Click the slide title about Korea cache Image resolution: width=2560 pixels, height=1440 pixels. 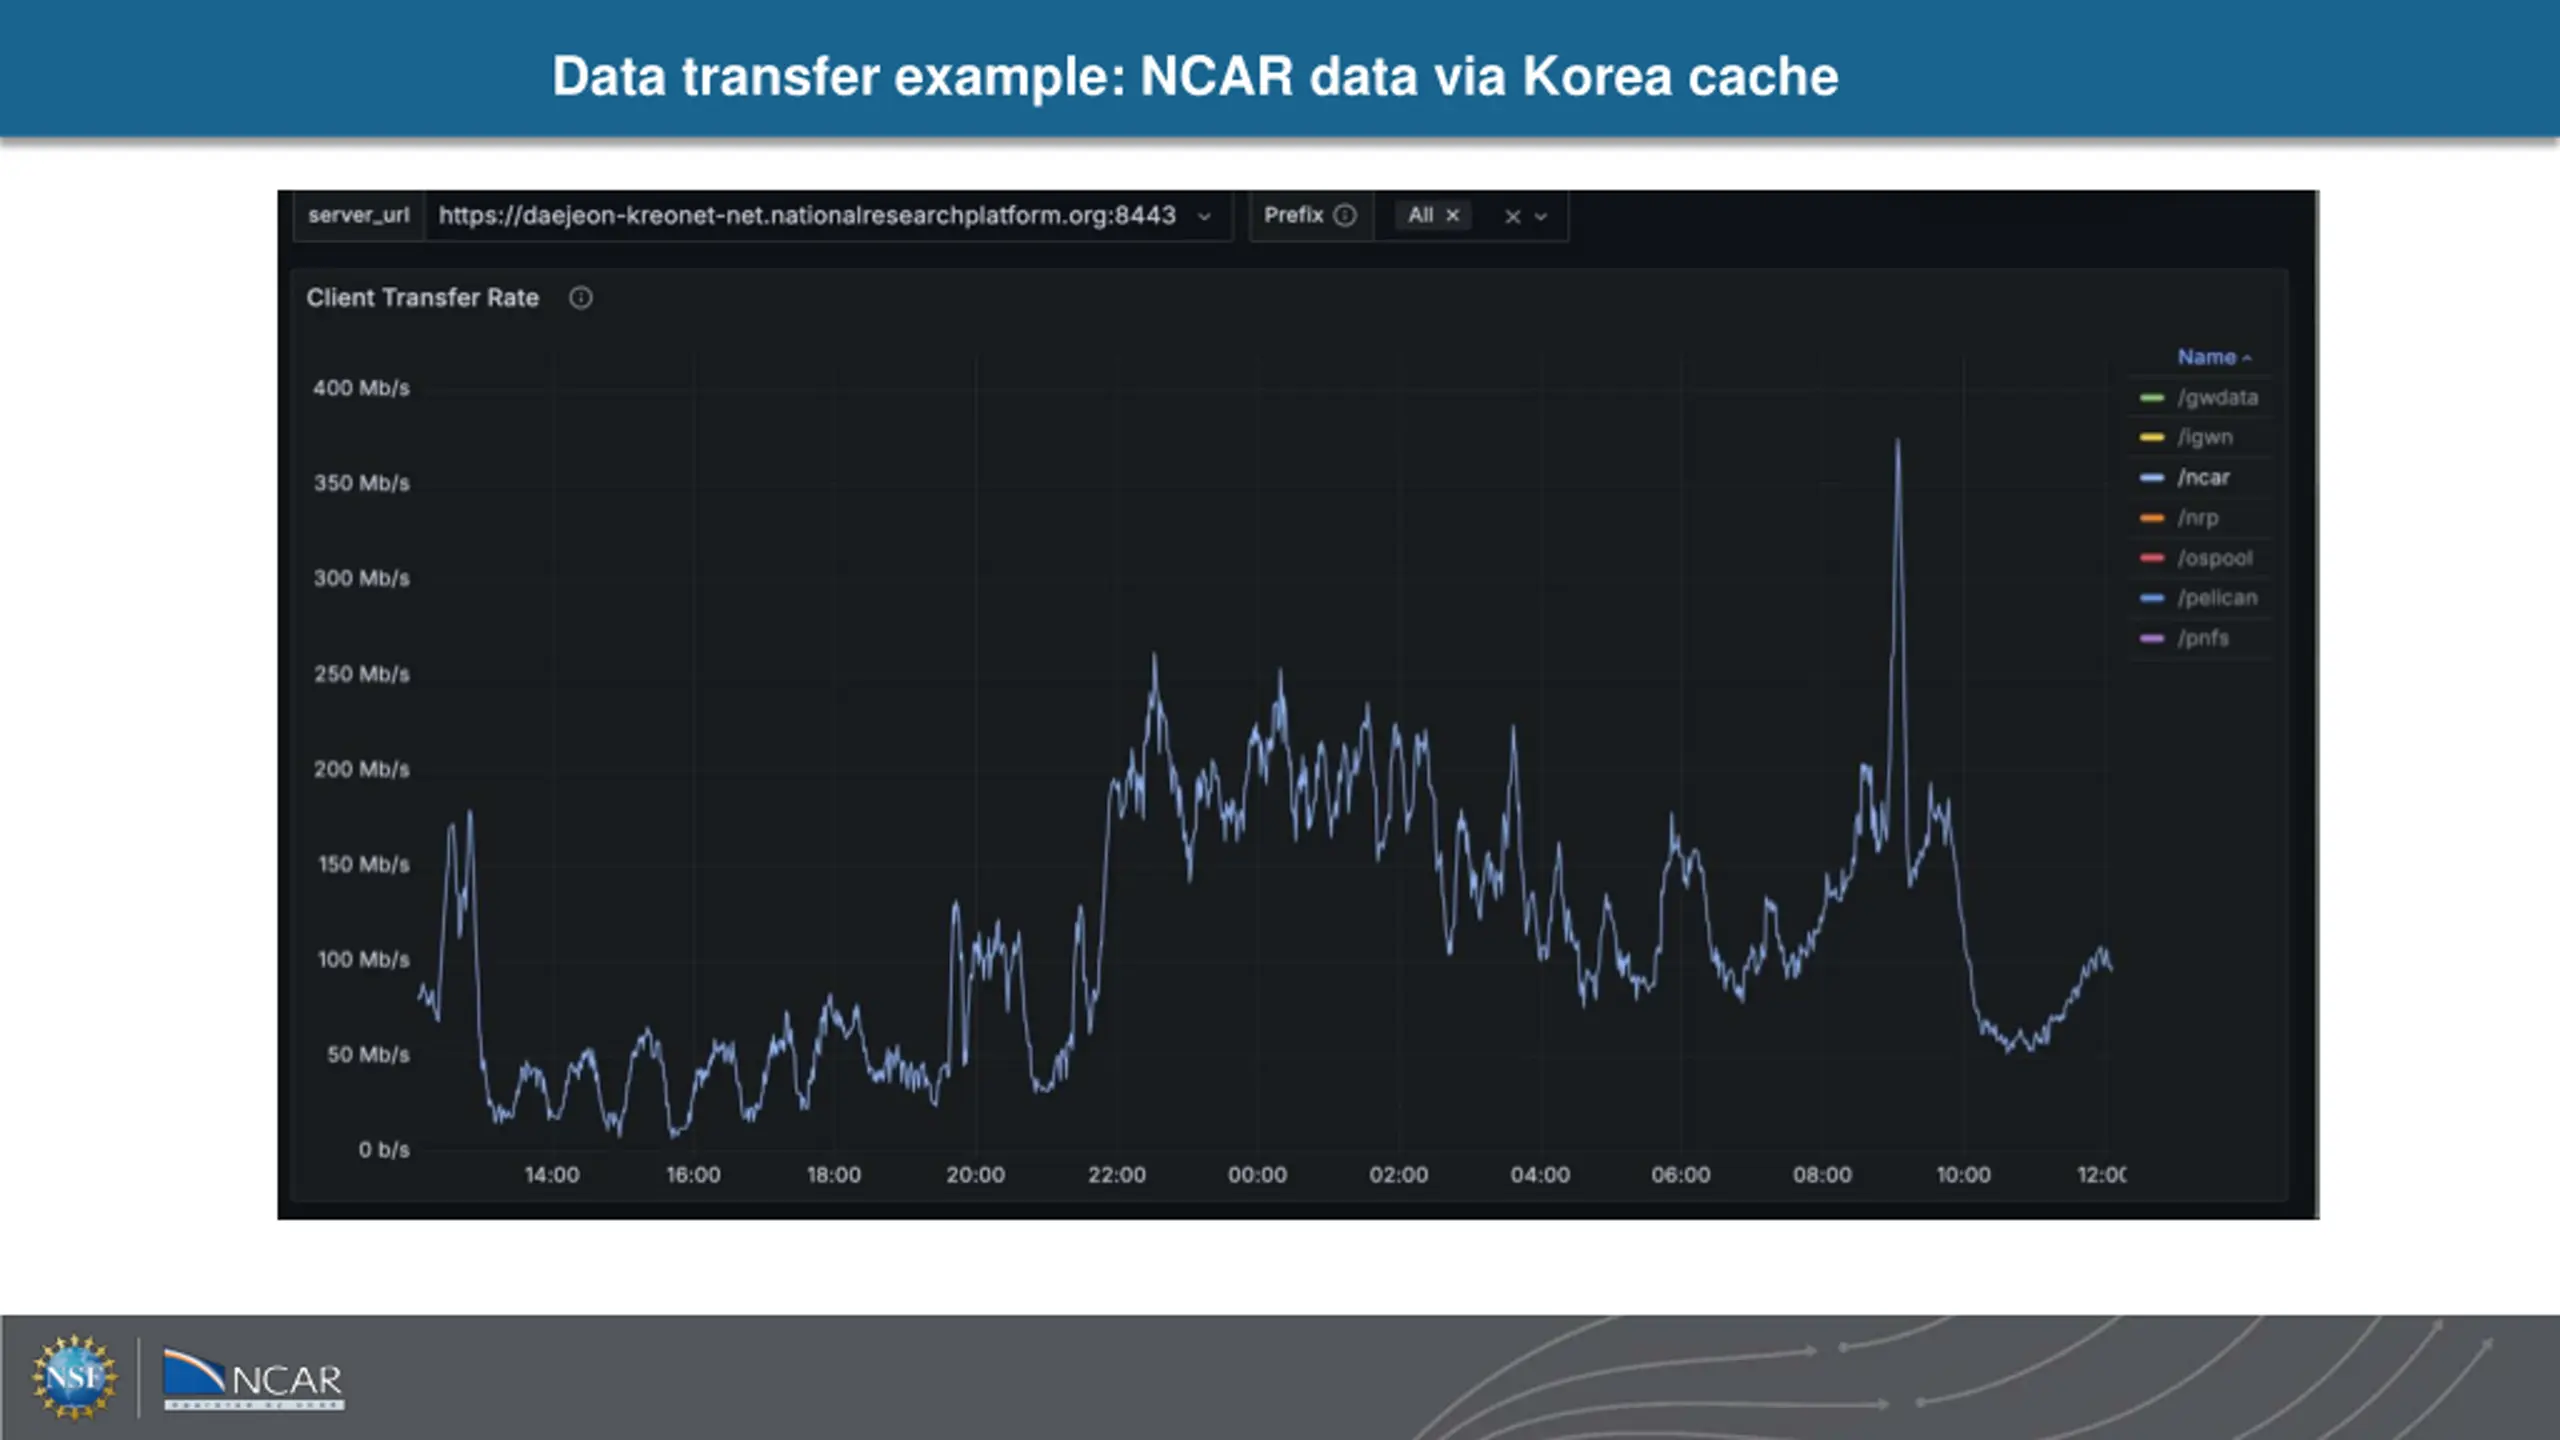pos(1195,76)
